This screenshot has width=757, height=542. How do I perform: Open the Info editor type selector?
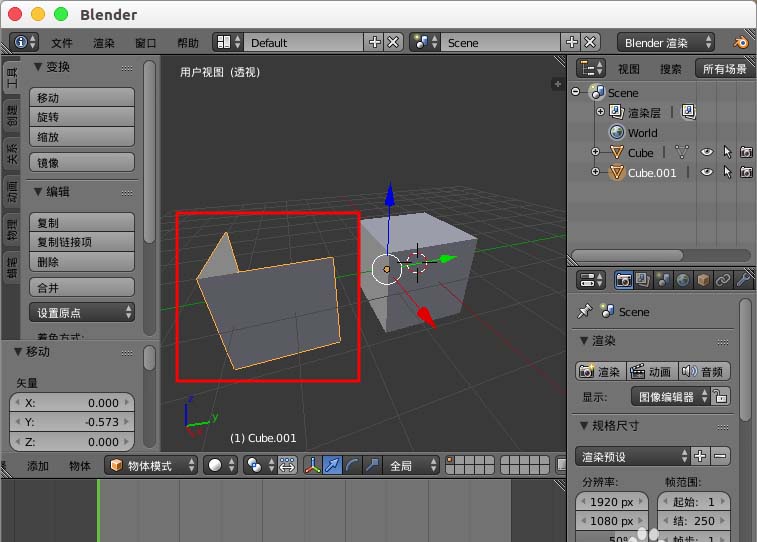tap(25, 42)
